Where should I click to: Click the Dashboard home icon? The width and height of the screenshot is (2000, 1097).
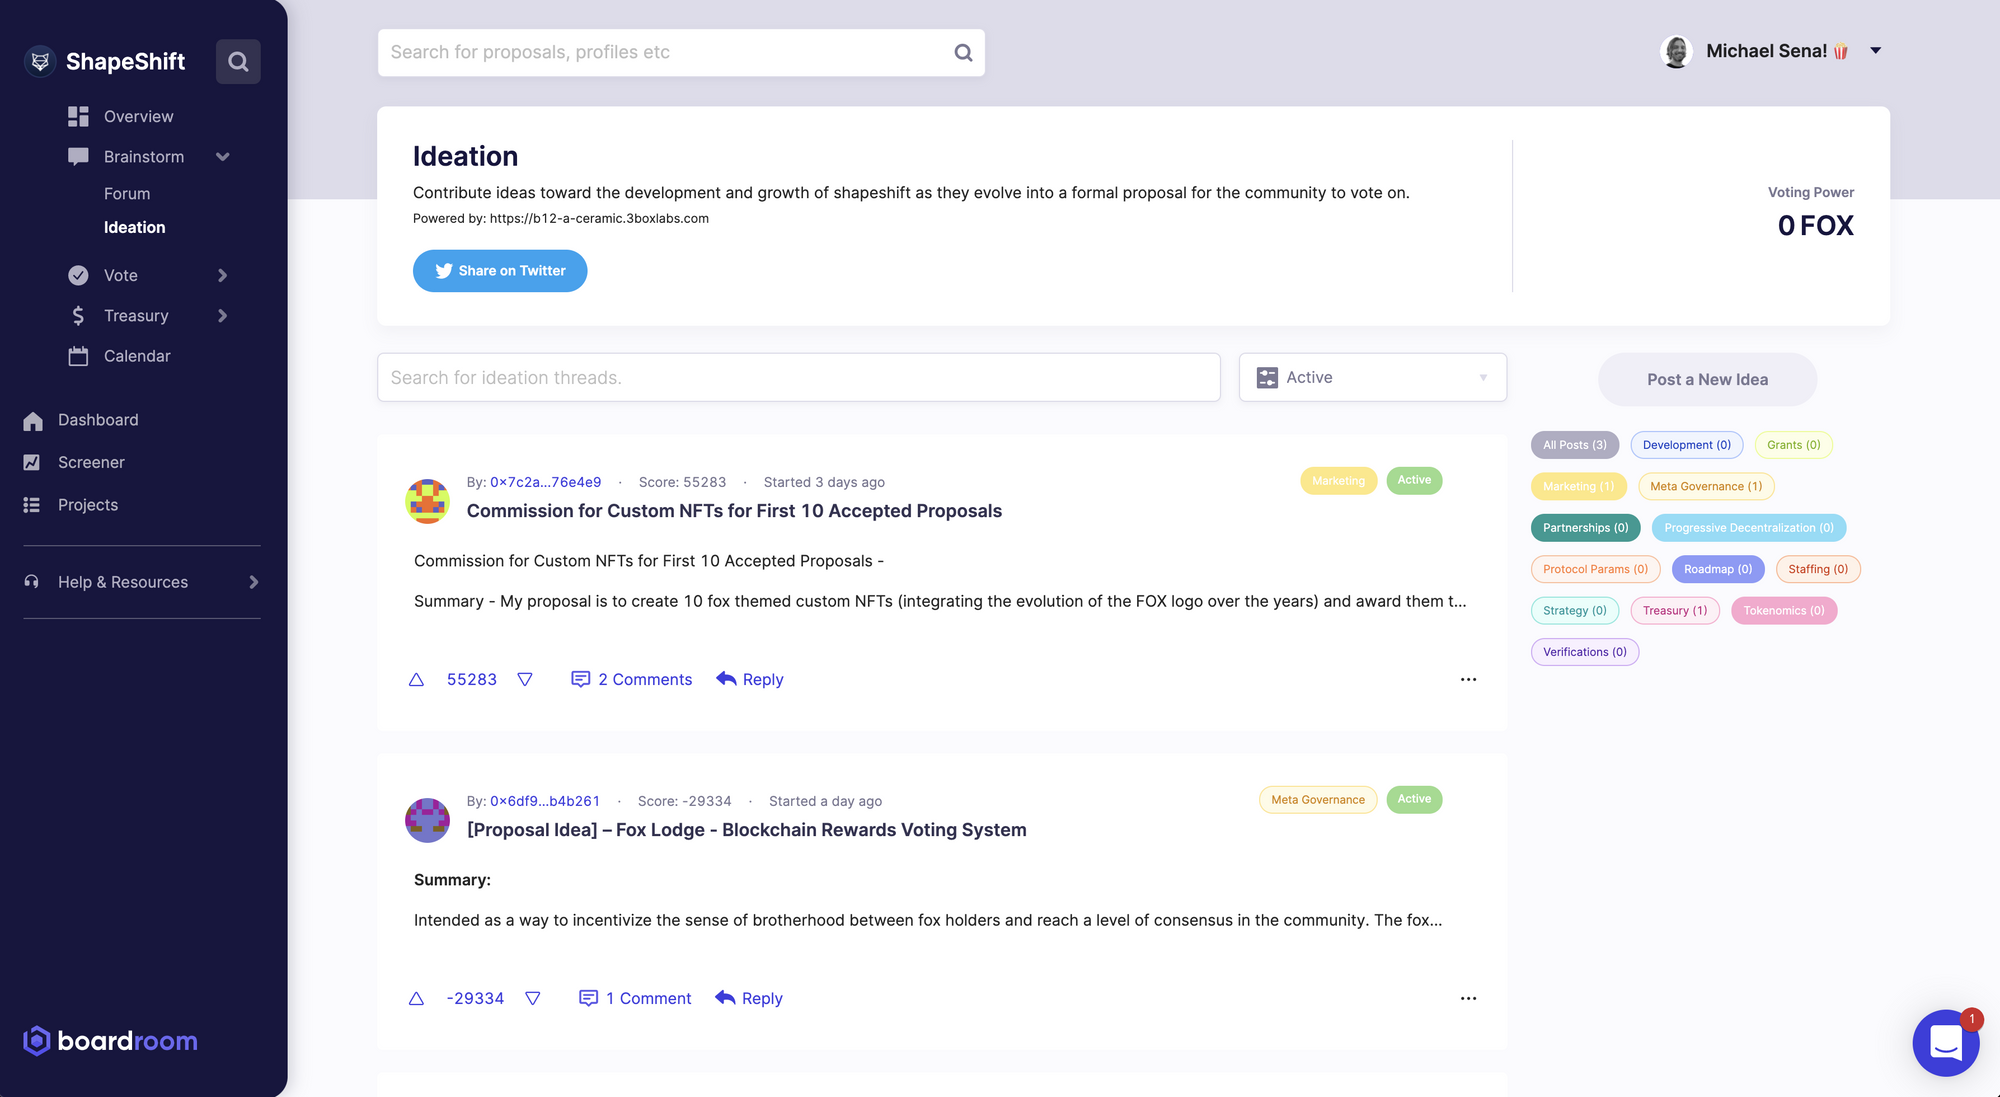tap(33, 421)
